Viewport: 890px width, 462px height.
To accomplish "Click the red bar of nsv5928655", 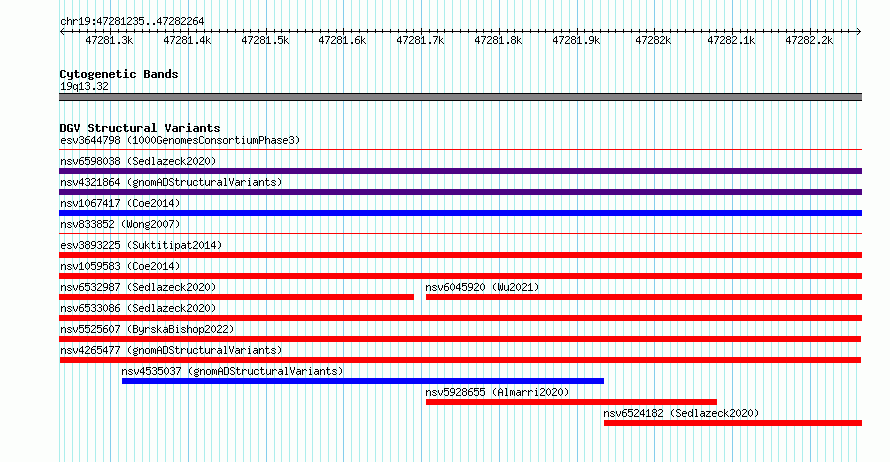I will tap(571, 402).
